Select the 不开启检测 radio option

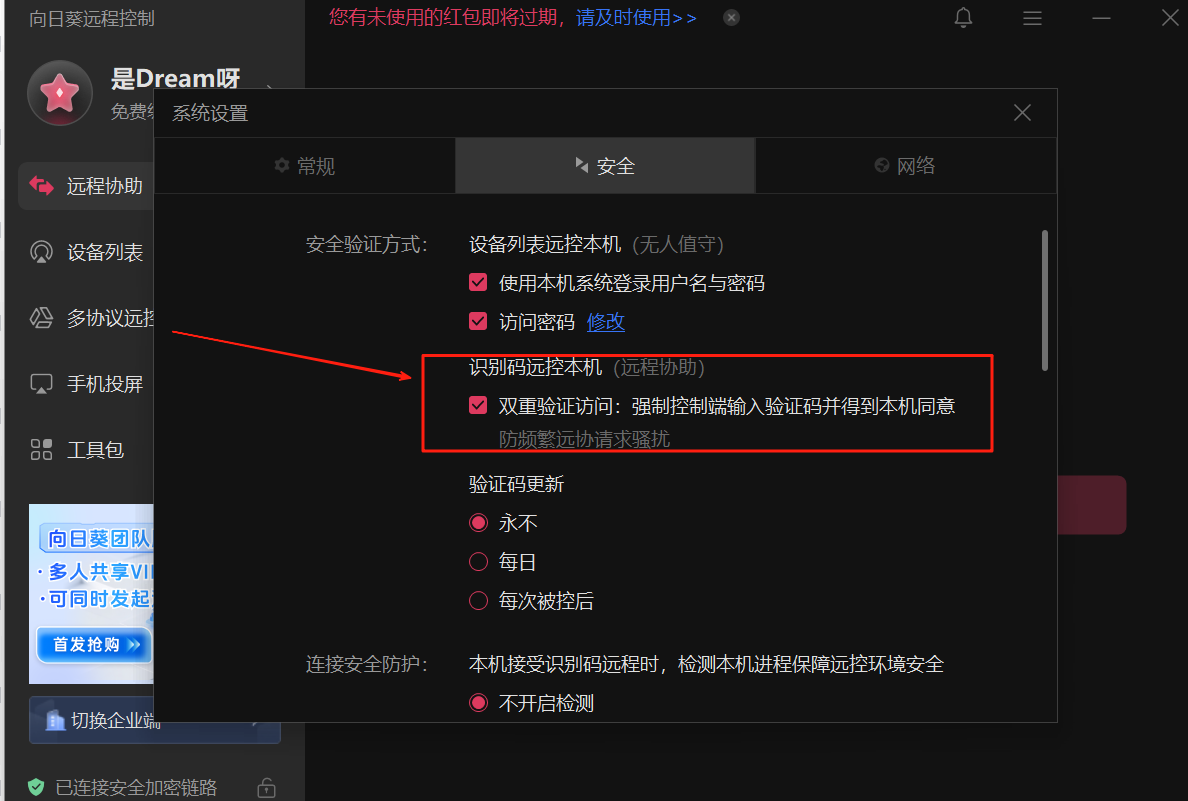pos(478,703)
